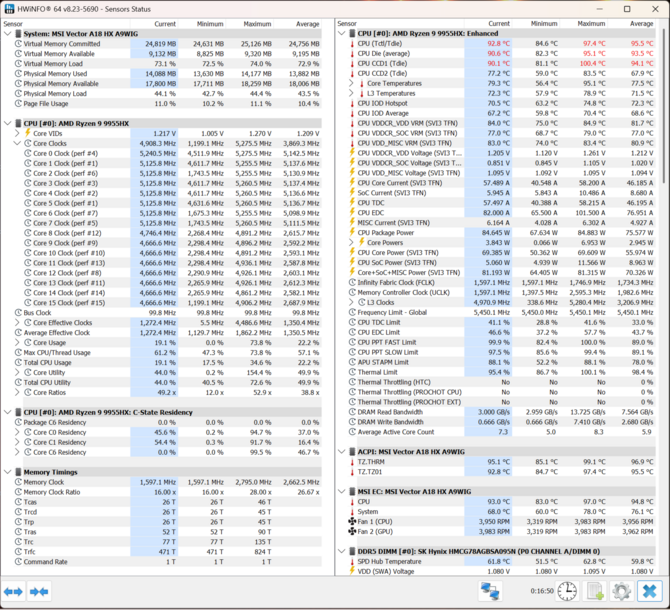The width and height of the screenshot is (670, 610).
Task: Click the CPU Package Power lightning icon
Action: click(352, 232)
